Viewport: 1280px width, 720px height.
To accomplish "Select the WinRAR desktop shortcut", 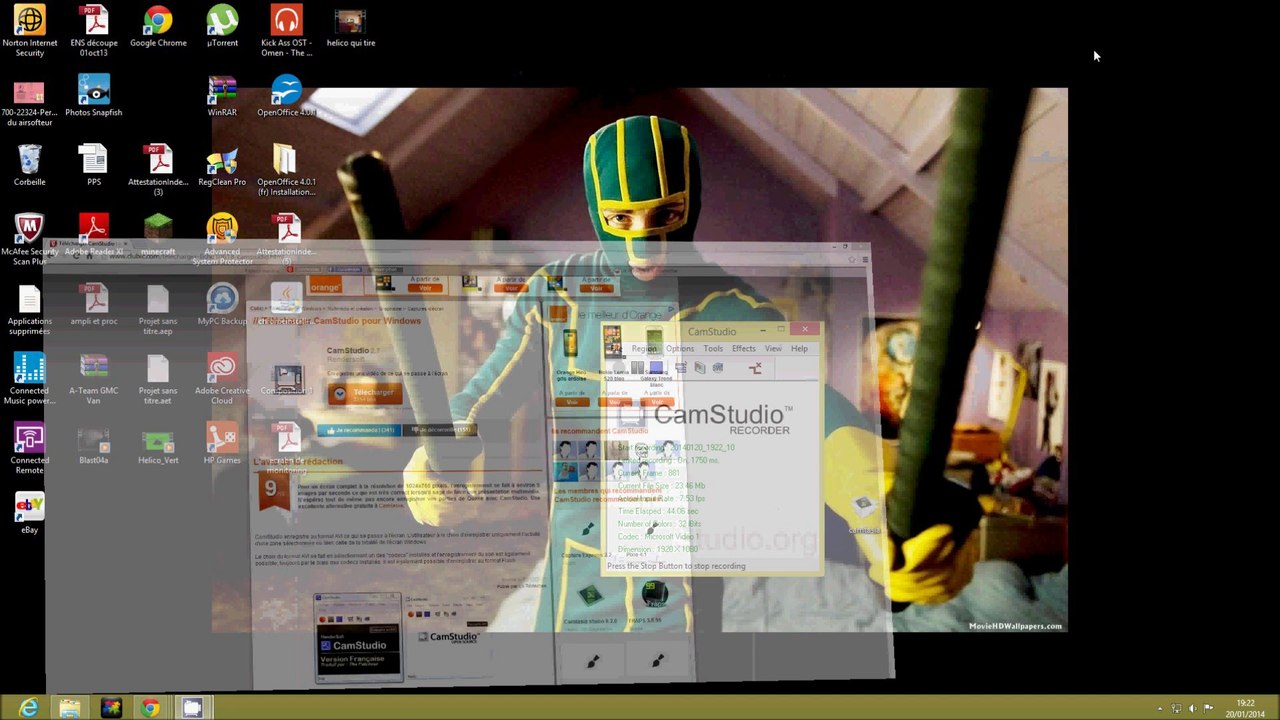I will pyautogui.click(x=222, y=96).
